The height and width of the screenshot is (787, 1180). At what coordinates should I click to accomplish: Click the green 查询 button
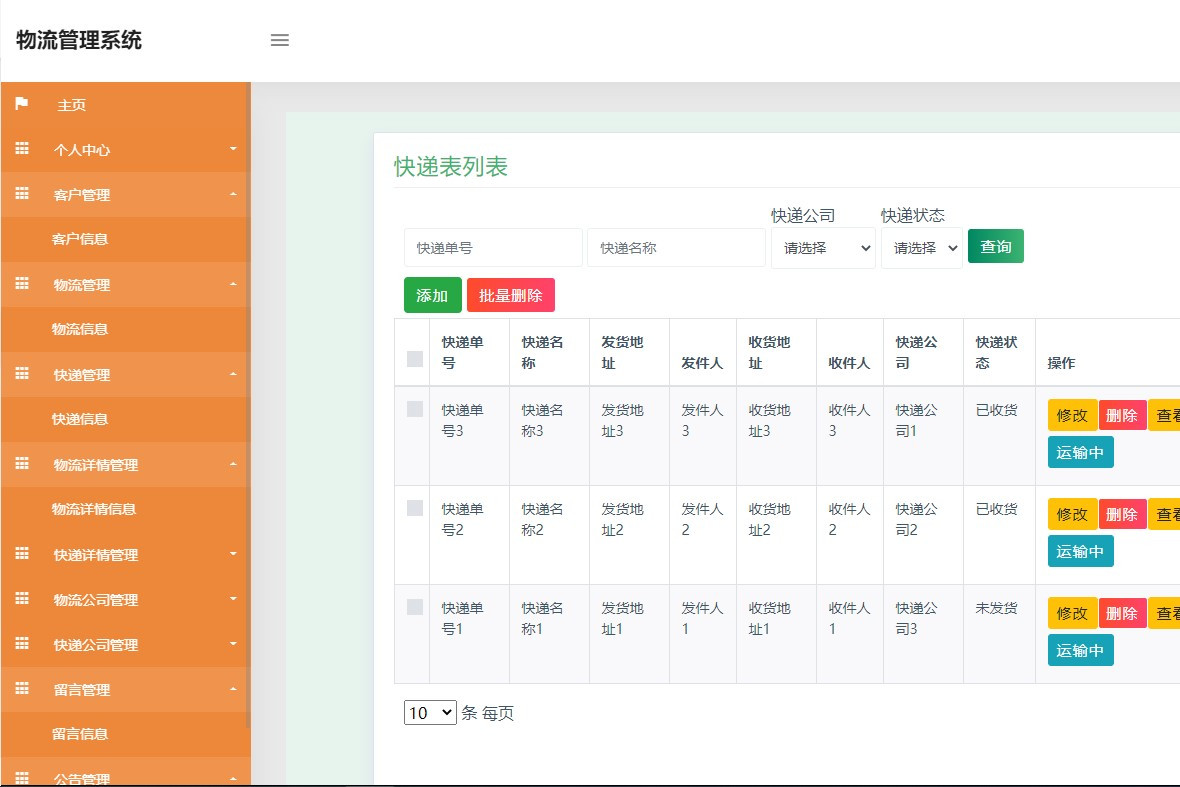pyautogui.click(x=996, y=246)
